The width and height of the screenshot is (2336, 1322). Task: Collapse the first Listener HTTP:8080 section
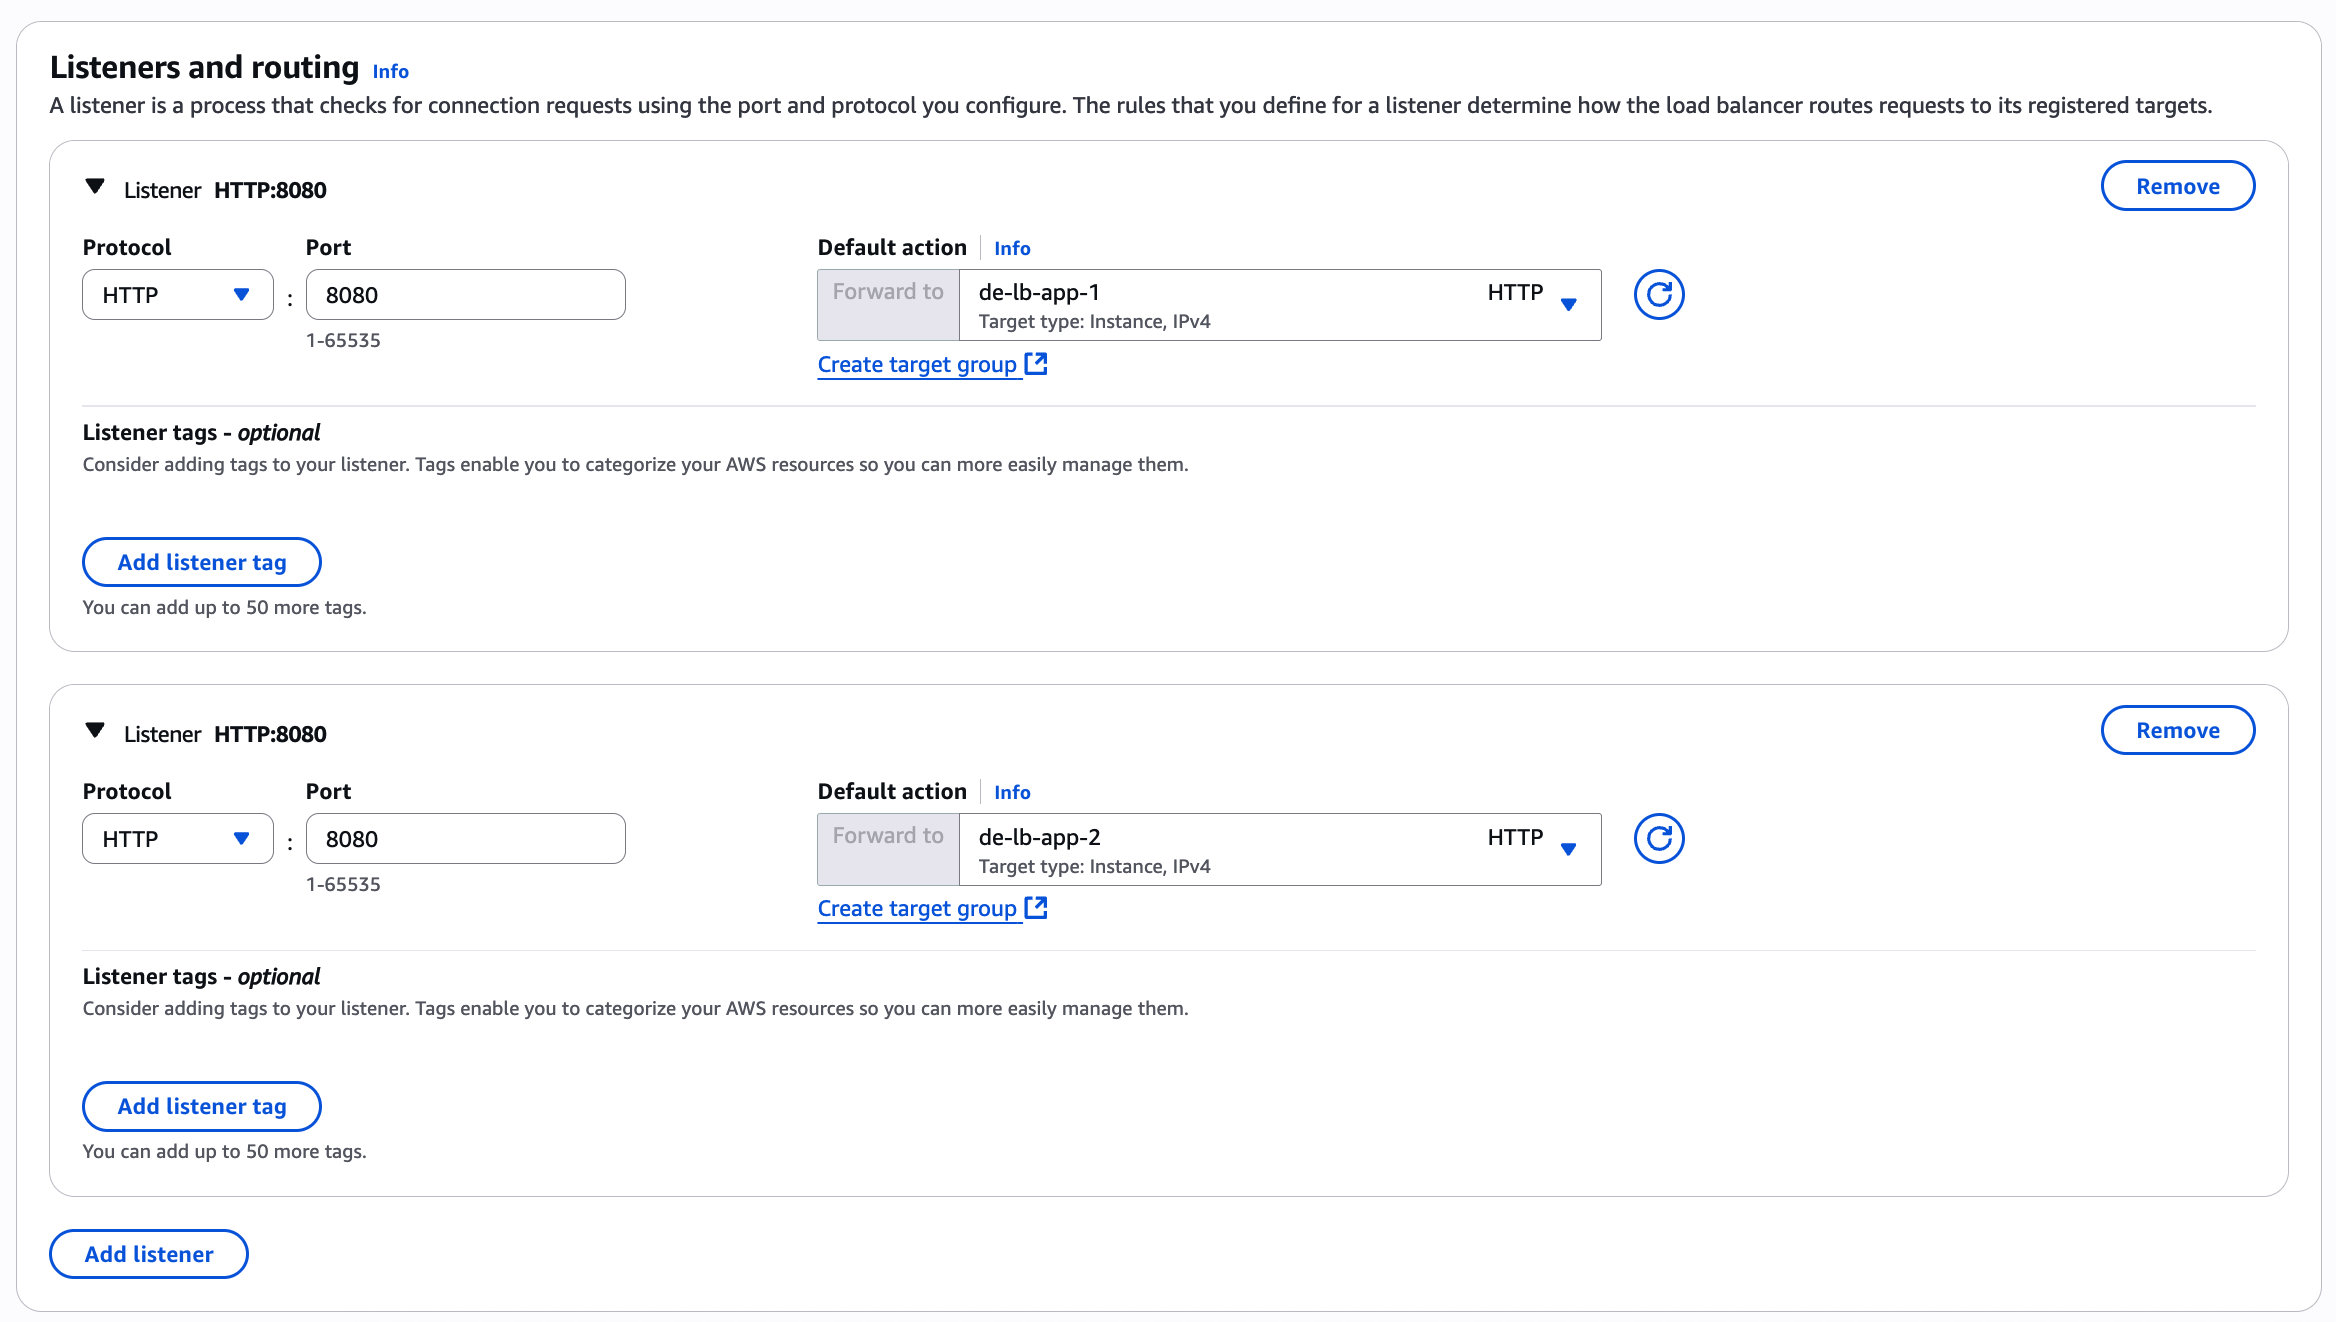click(95, 187)
